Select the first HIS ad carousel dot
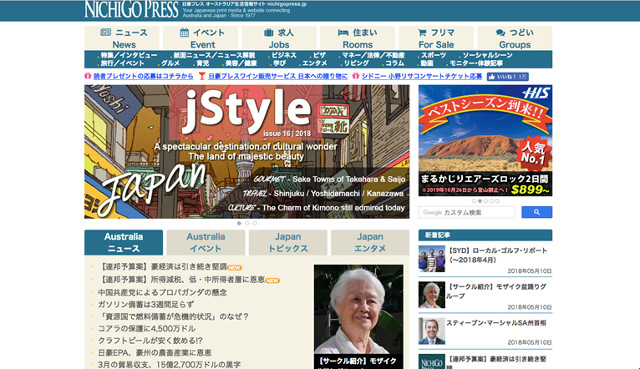 (x=474, y=201)
